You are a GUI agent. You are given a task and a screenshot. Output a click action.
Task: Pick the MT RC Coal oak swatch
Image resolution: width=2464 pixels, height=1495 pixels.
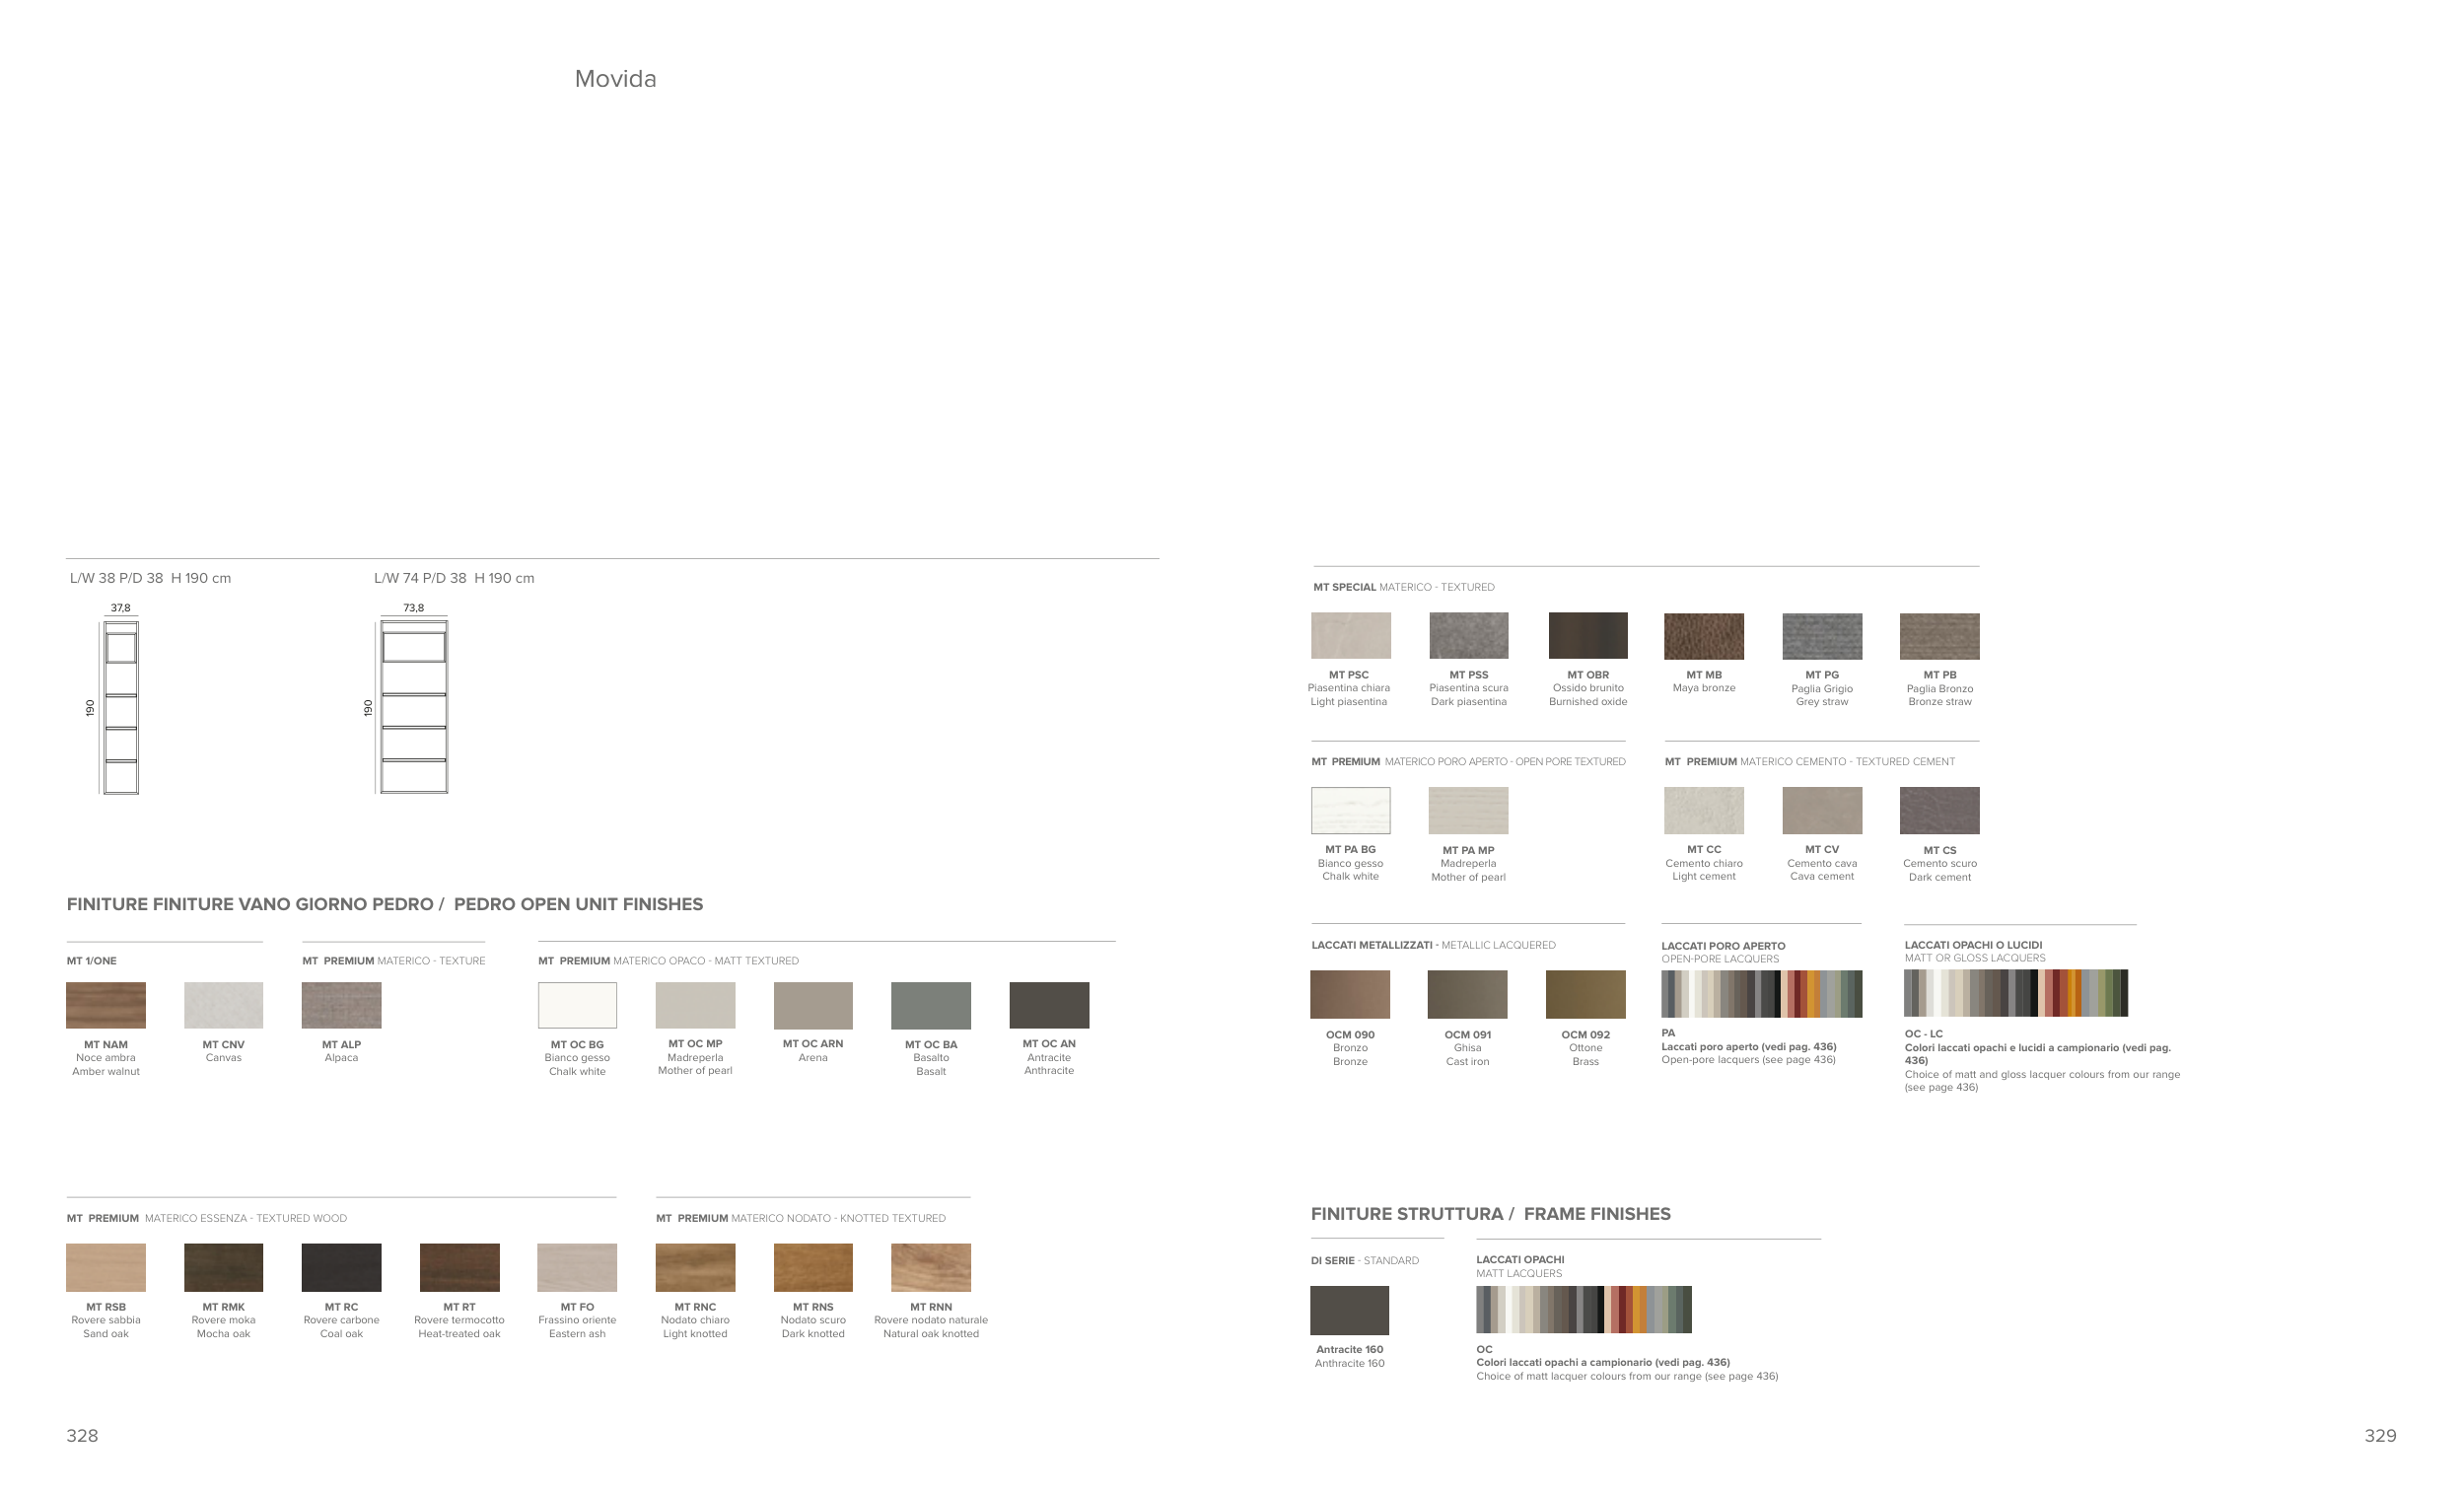tap(341, 1267)
